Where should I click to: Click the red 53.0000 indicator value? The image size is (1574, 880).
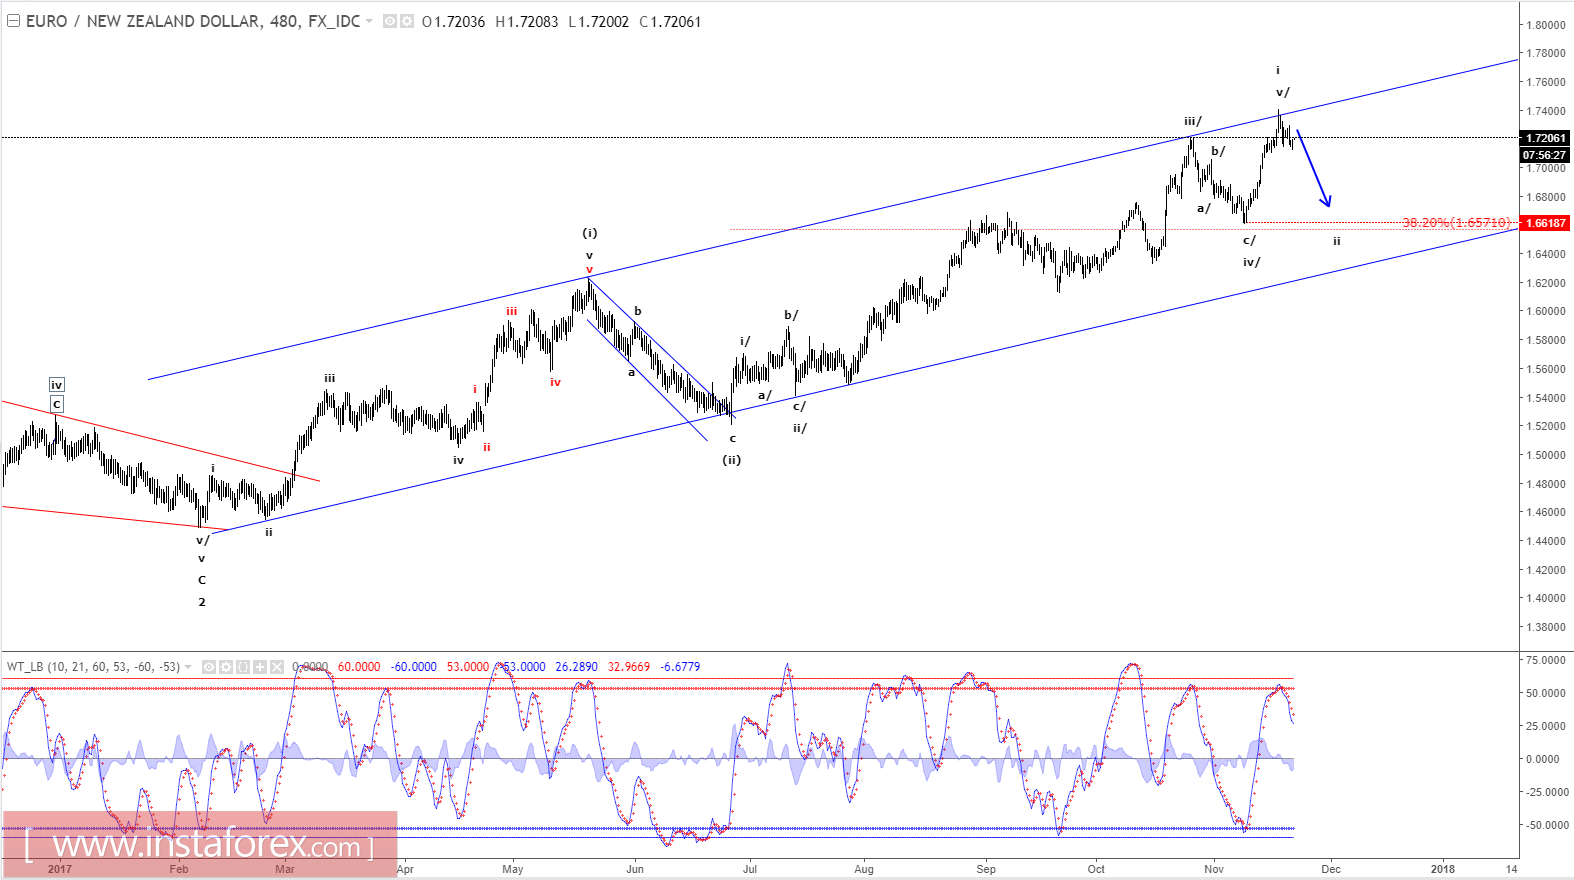(x=468, y=667)
